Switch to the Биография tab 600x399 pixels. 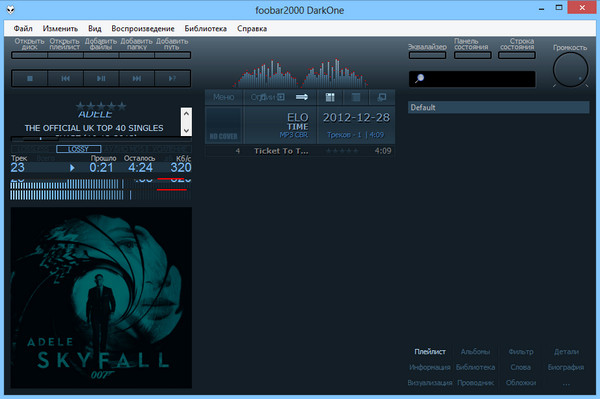click(x=566, y=367)
